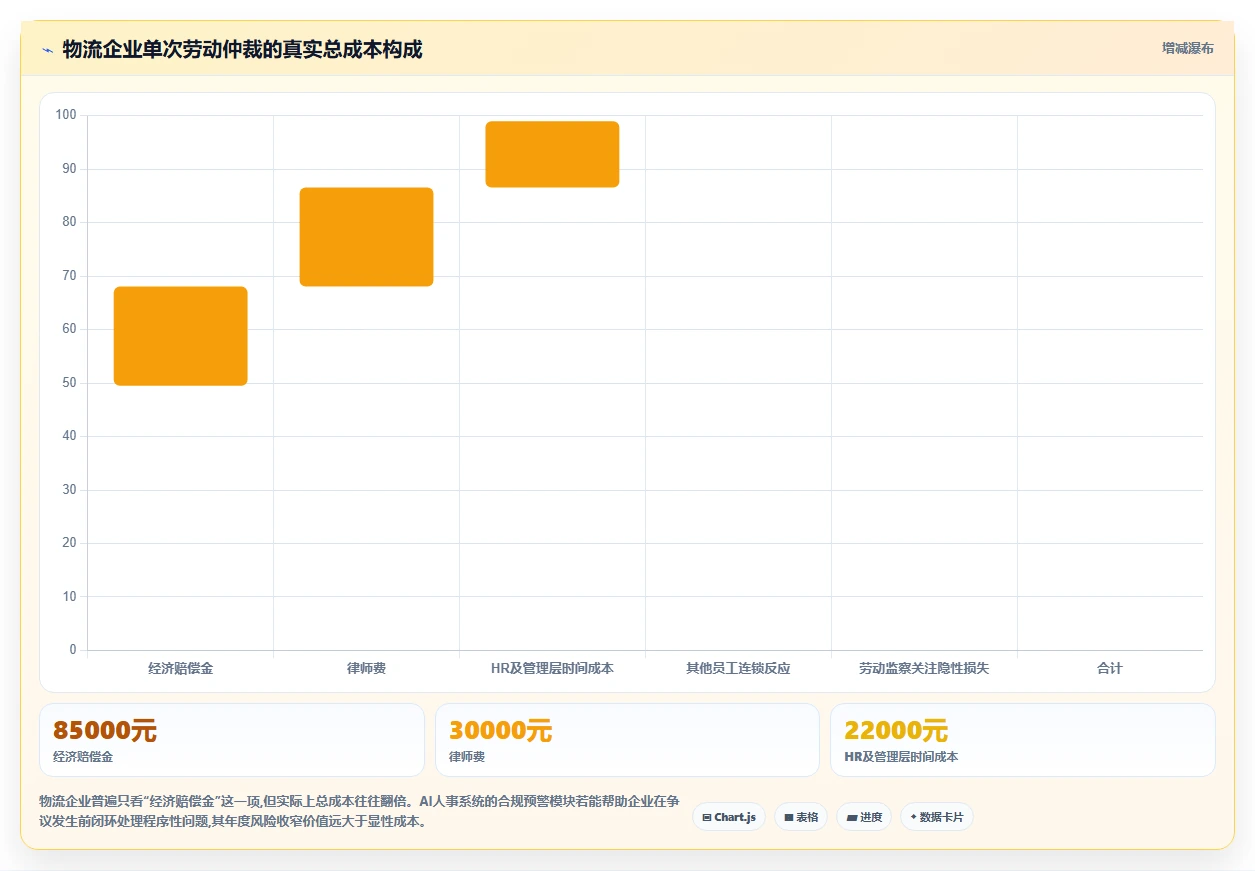Screen dimensions: 1255x871
Task: Open the 30000元 律师费 data card
Action: (x=627, y=740)
